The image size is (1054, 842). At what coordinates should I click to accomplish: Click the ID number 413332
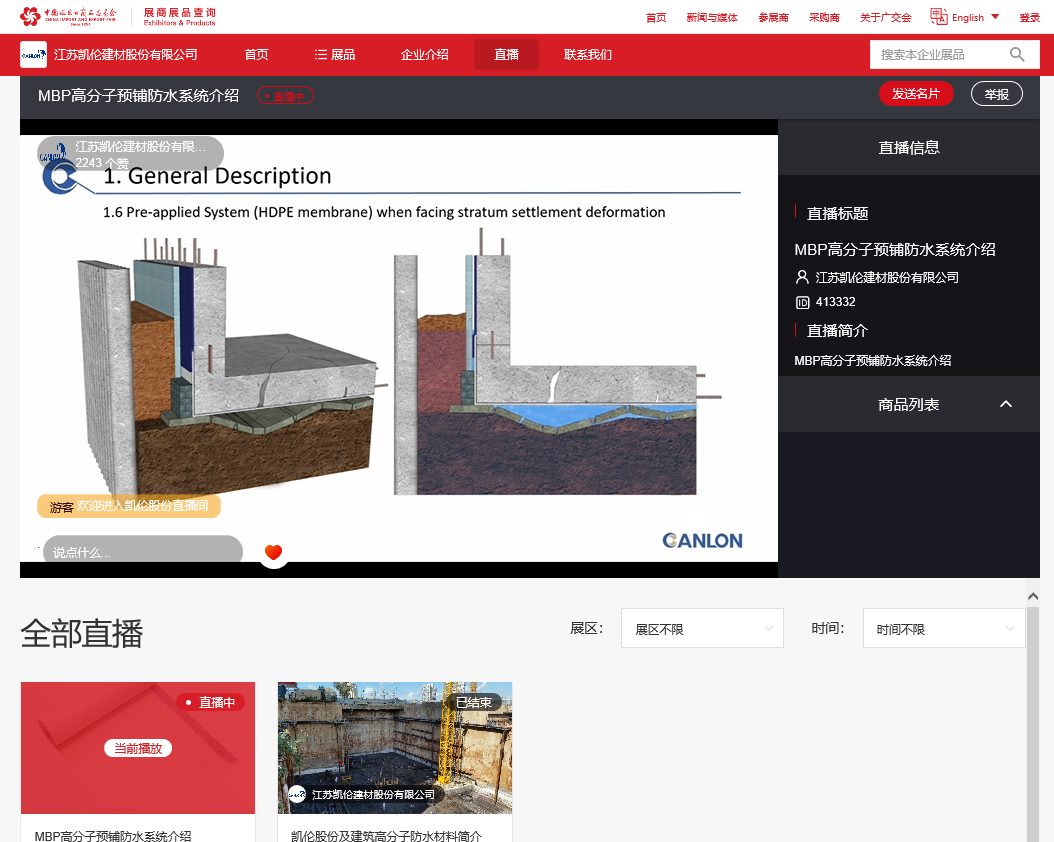coord(836,302)
